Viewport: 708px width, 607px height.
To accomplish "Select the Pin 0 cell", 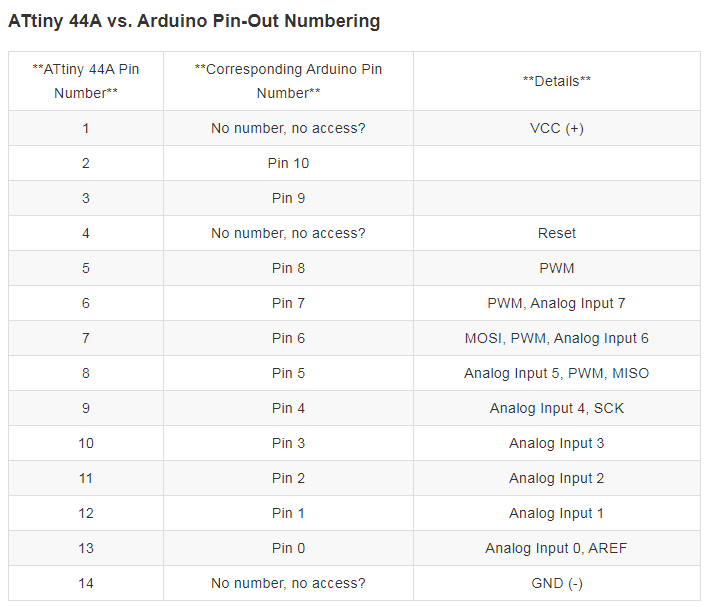I will (288, 548).
